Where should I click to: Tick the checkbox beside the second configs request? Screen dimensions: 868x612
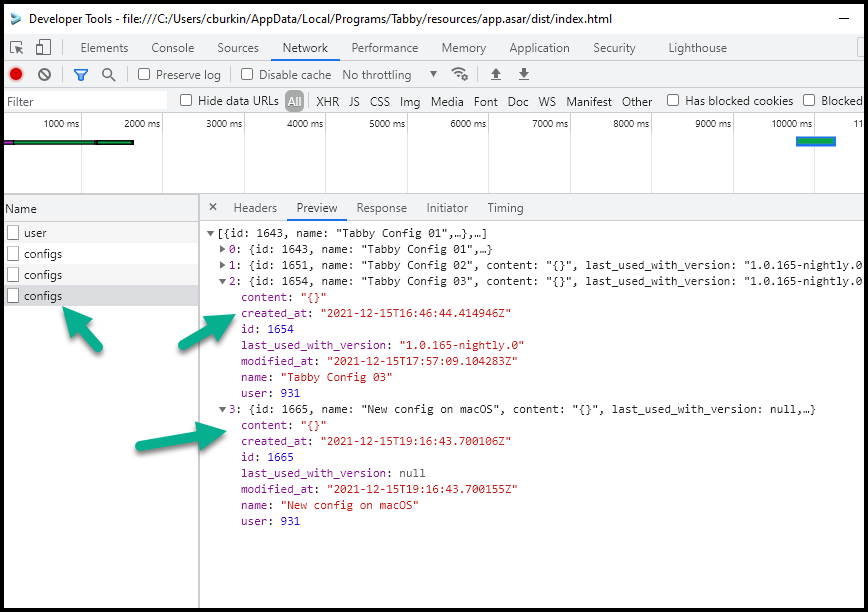pyautogui.click(x=13, y=274)
